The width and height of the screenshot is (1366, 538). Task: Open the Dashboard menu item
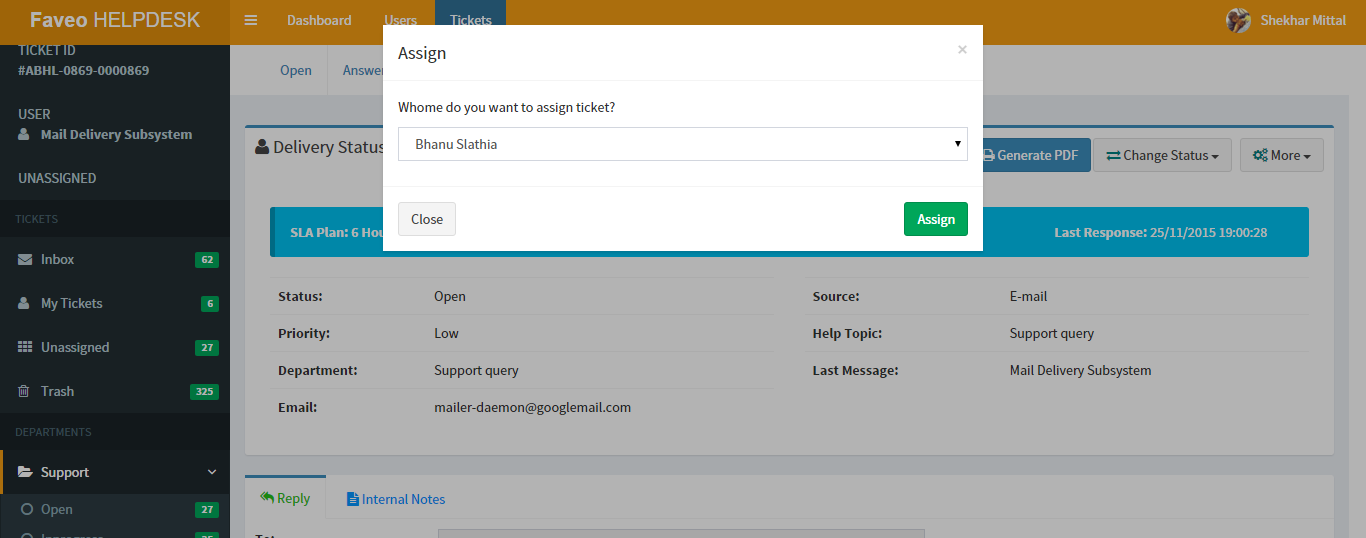[x=319, y=20]
